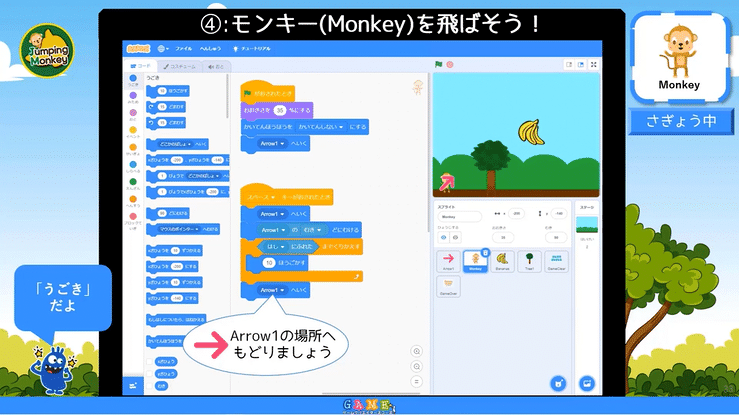Select the イベント (Events) block category

(133, 132)
